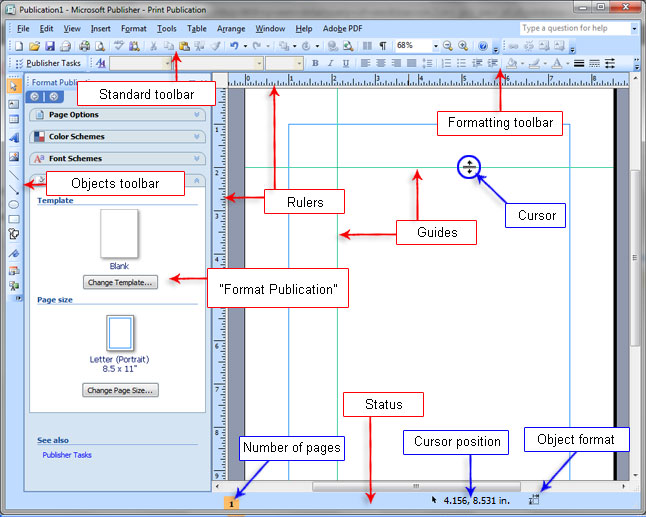Set Center text alignment
Screen dimensions: 646x517
380,63
